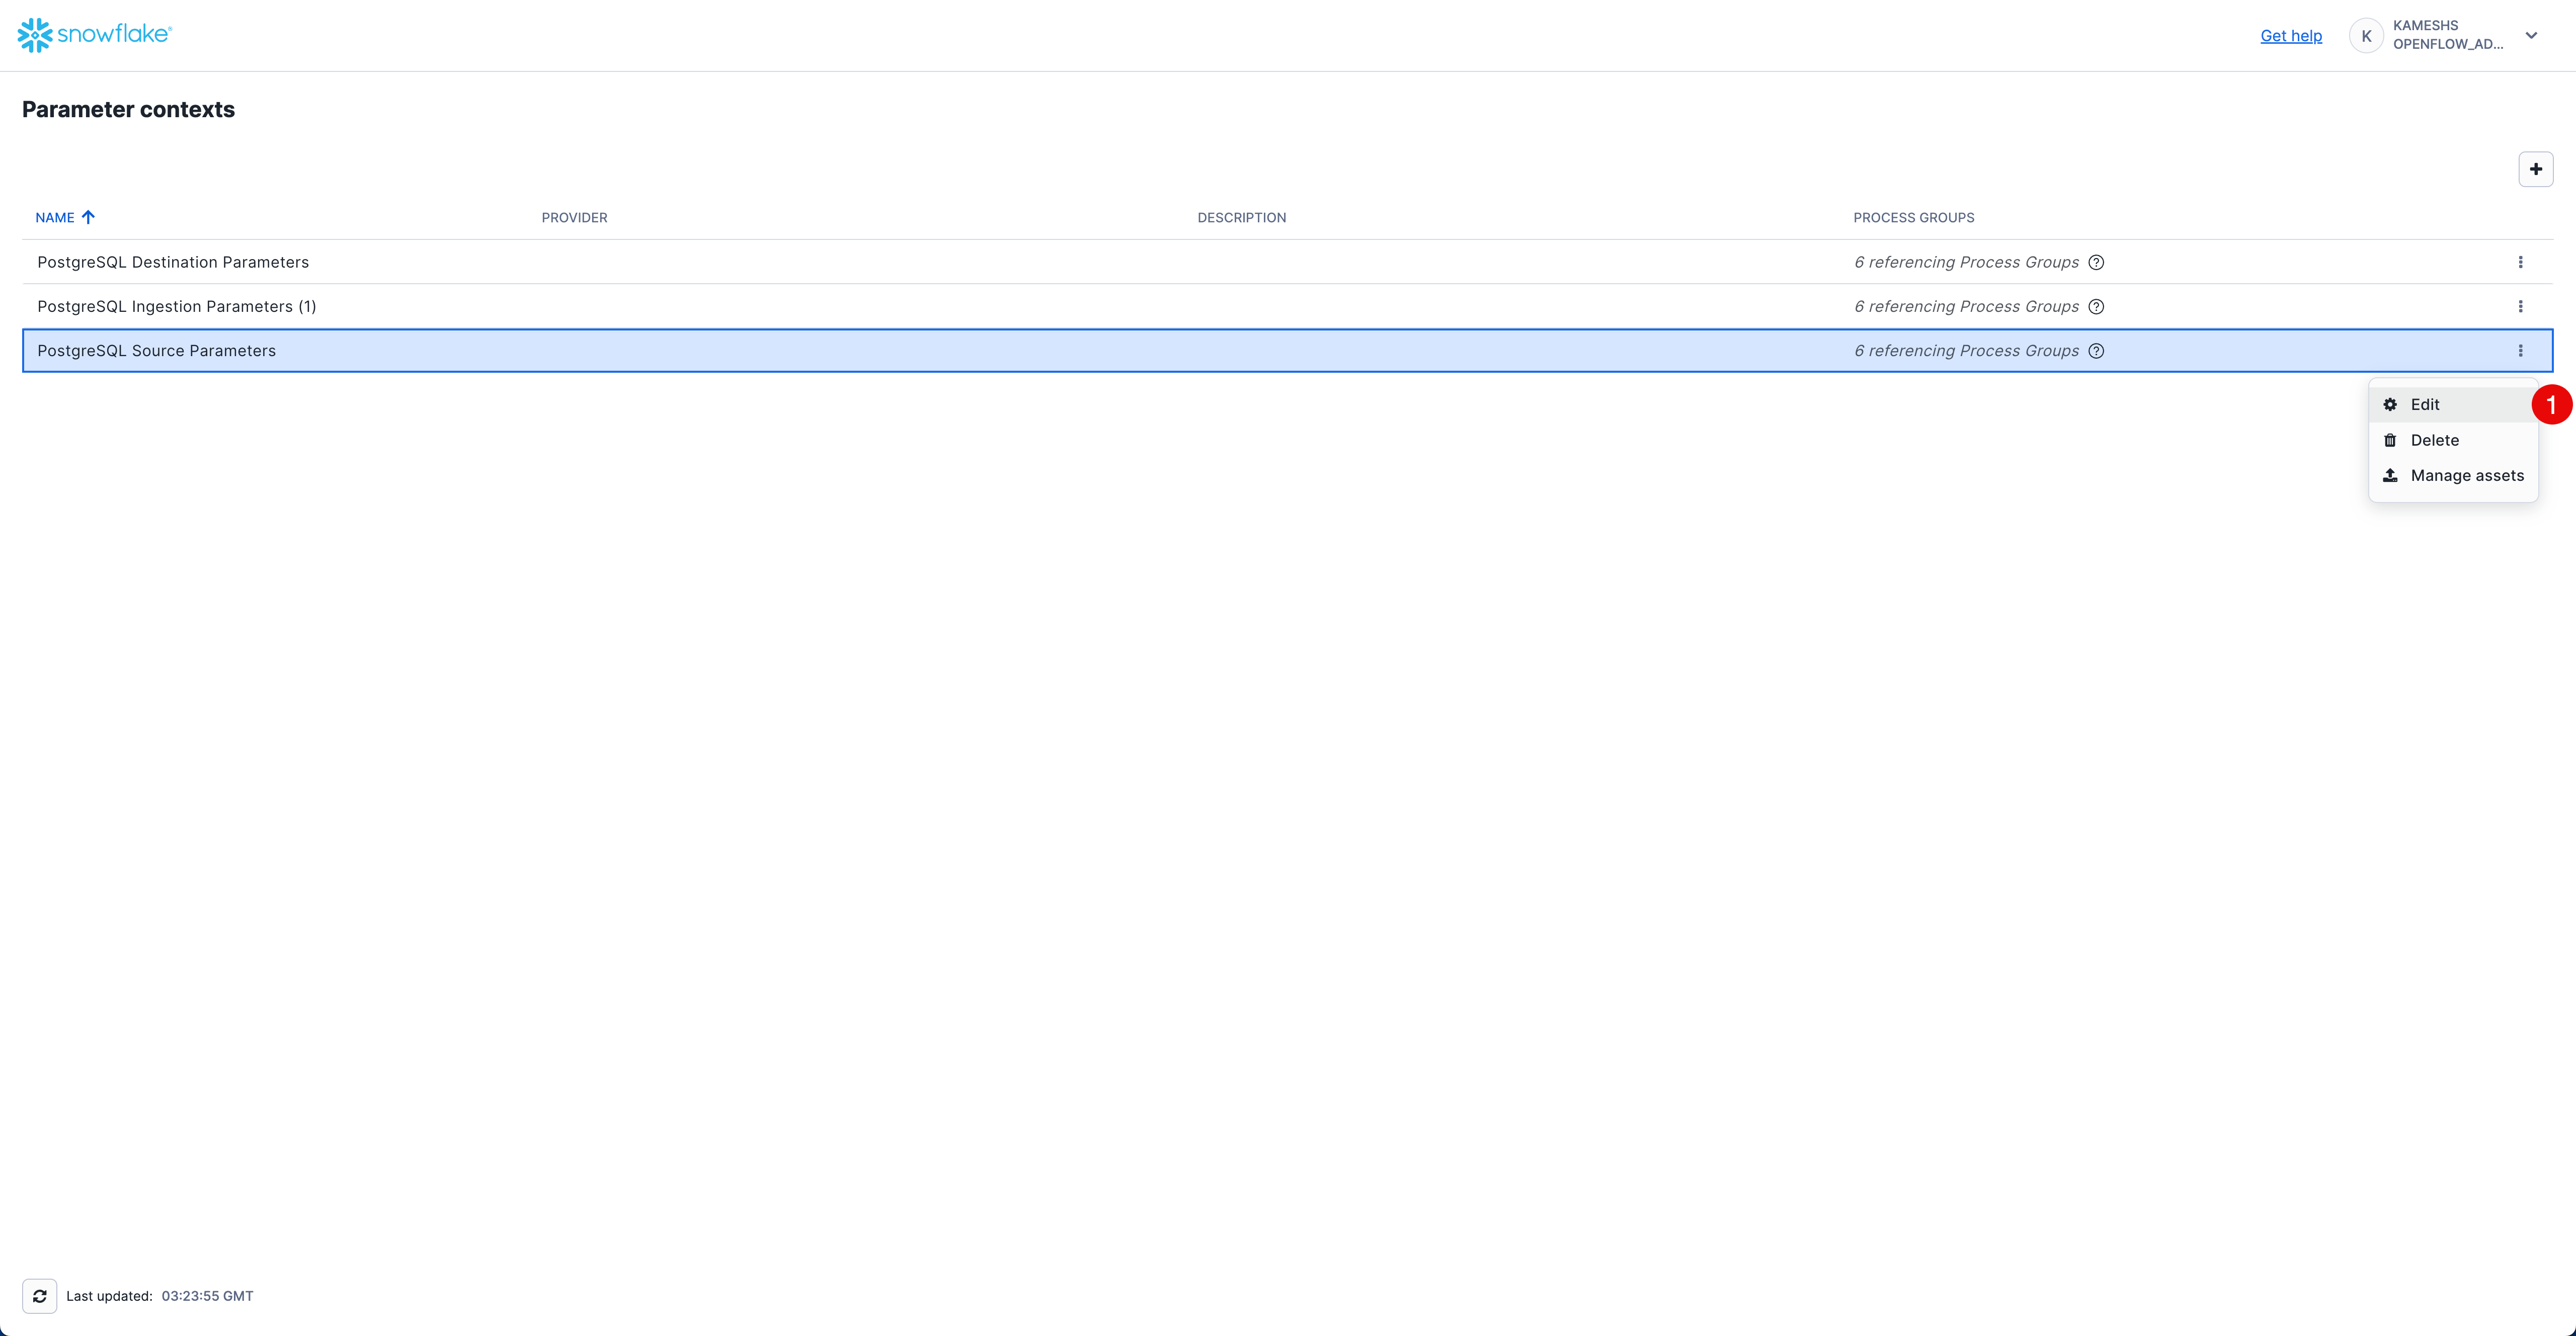Open kebab menu for PostgreSQL Ingestion Parameters (1)
This screenshot has height=1336, width=2576.
(2520, 306)
